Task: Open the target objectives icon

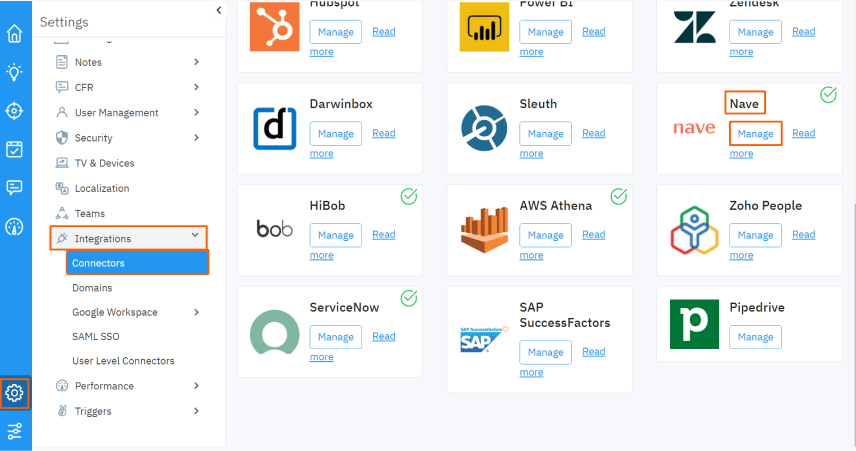Action: 15,111
